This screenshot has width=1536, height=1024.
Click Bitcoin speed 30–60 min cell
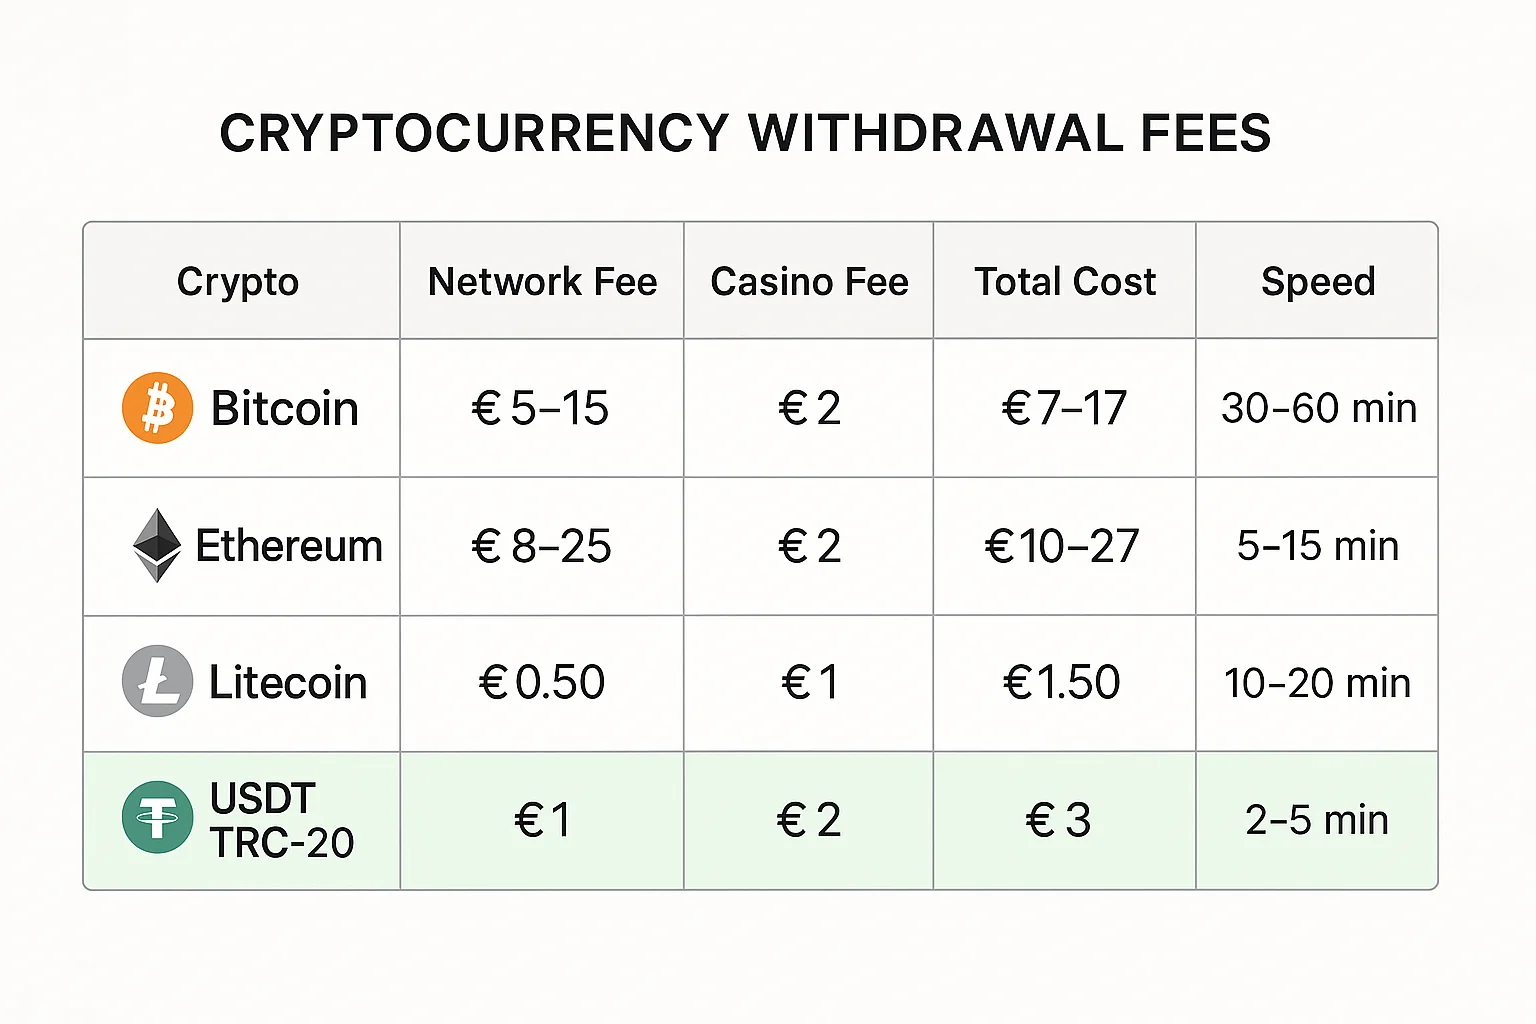(1318, 408)
